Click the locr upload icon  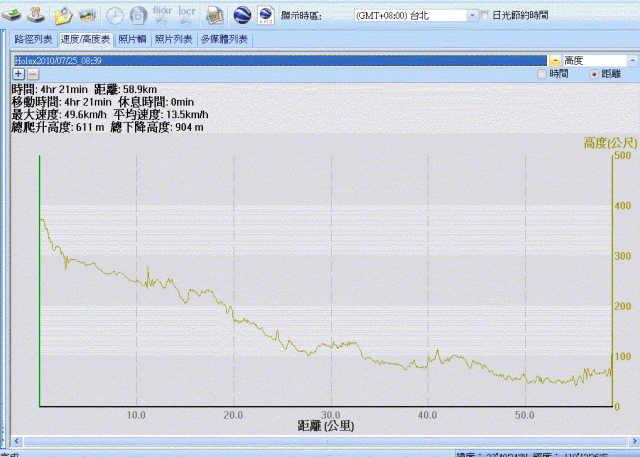(x=187, y=15)
